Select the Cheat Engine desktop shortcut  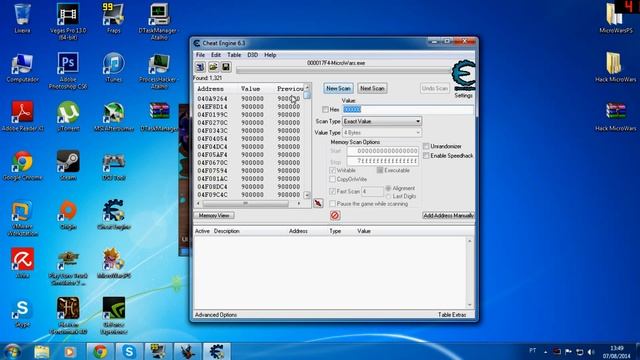coord(113,214)
